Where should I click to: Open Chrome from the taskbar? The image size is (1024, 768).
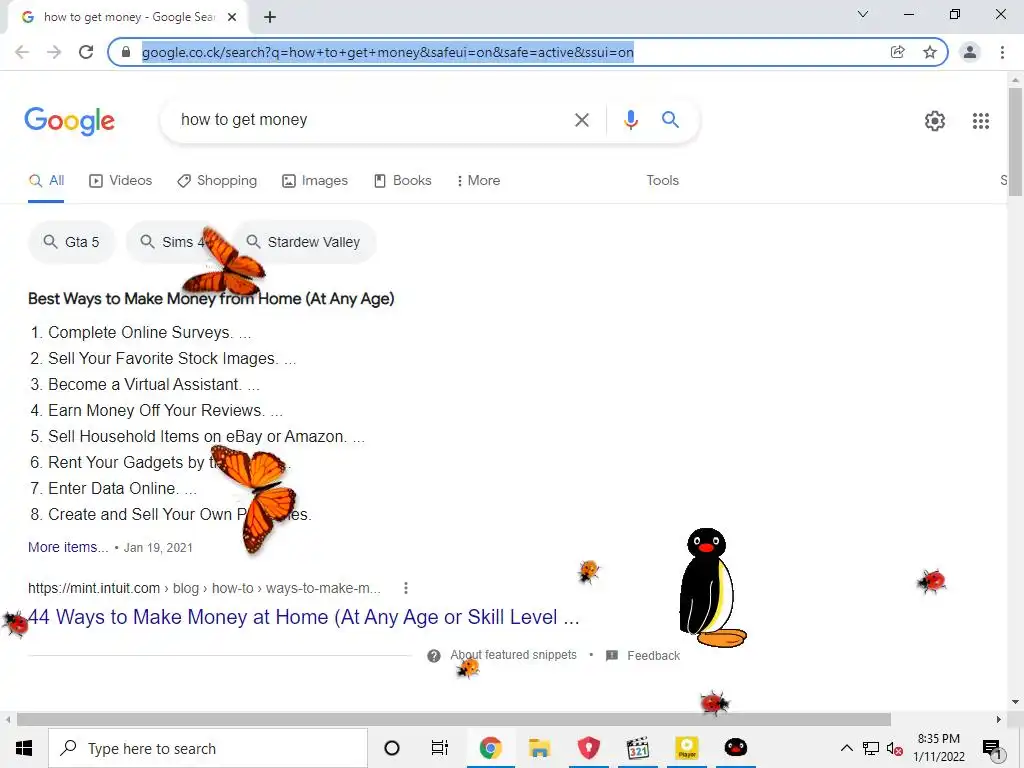[490, 748]
